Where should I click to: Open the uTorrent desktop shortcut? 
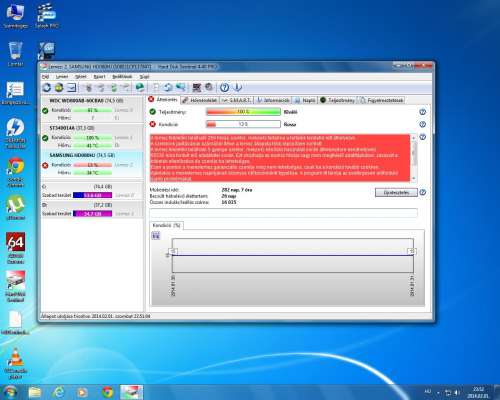15,208
